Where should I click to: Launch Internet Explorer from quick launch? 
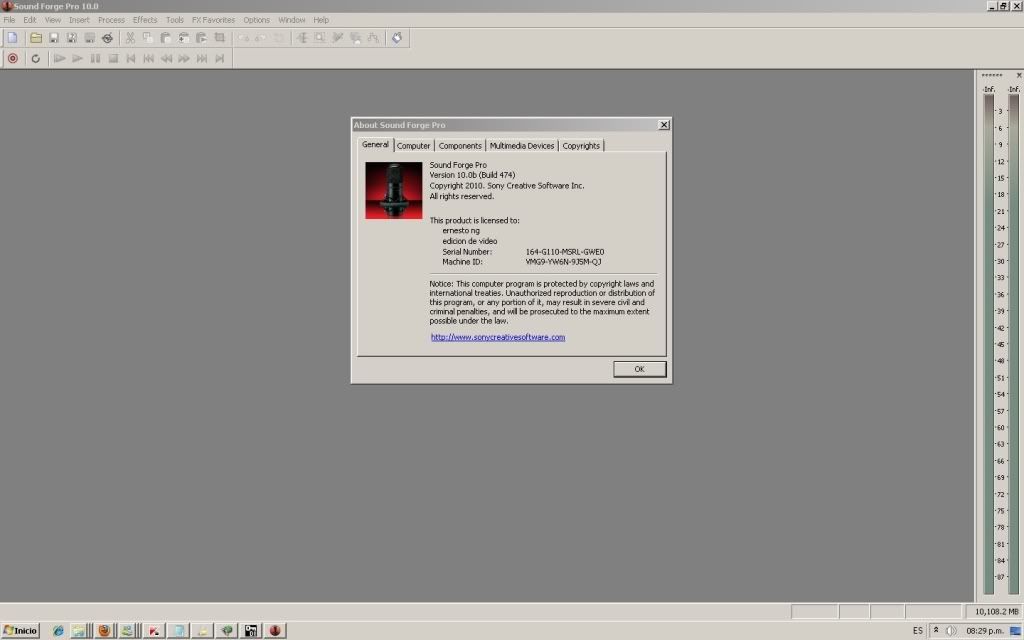tap(58, 630)
